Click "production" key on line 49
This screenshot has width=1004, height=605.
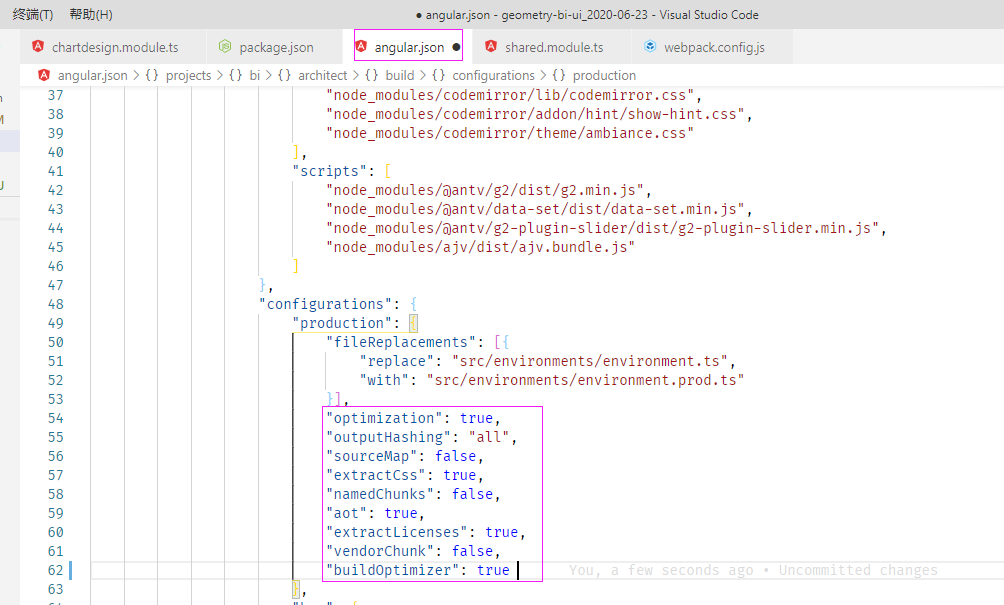point(342,323)
